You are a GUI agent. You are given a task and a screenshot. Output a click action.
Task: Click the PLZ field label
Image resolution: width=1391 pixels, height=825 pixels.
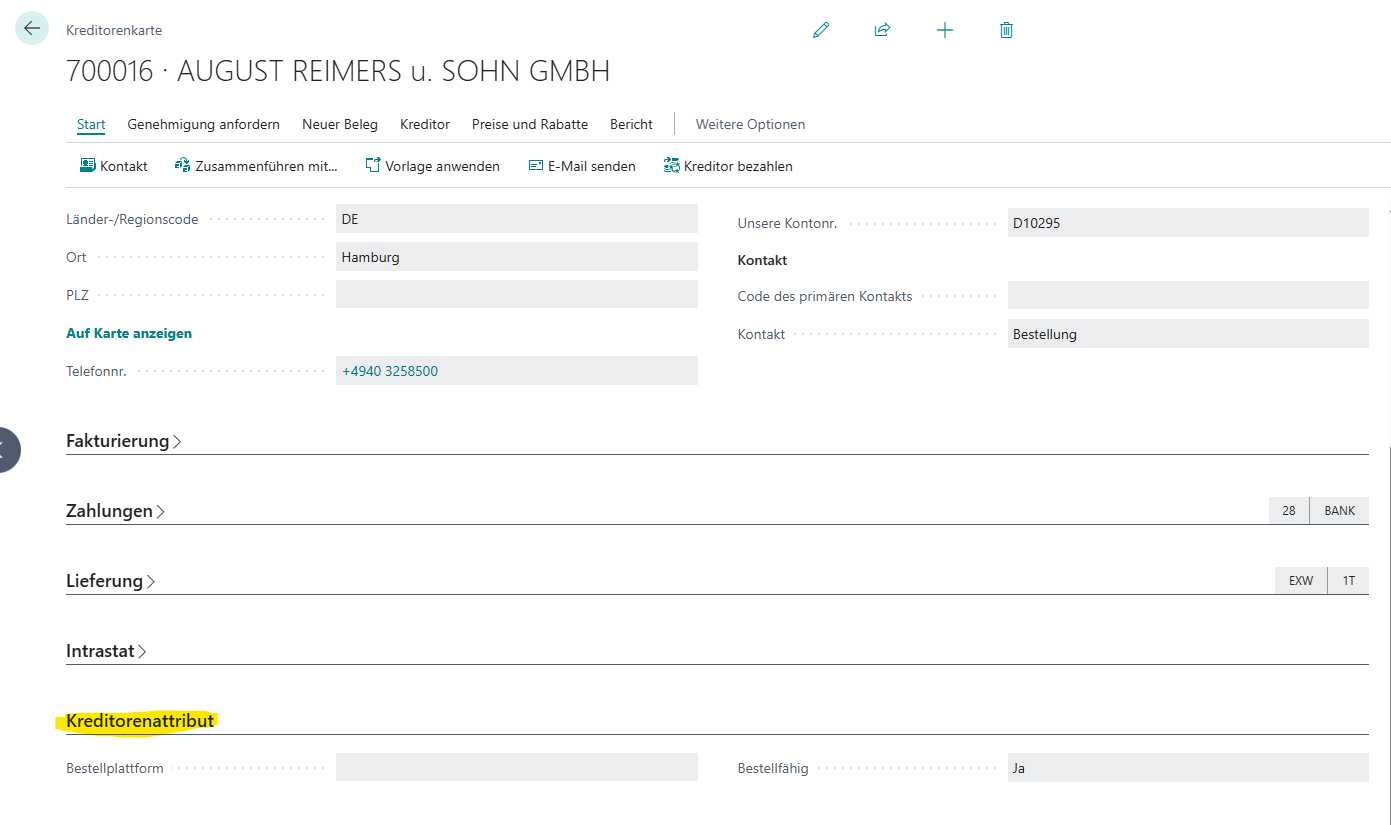coord(78,295)
